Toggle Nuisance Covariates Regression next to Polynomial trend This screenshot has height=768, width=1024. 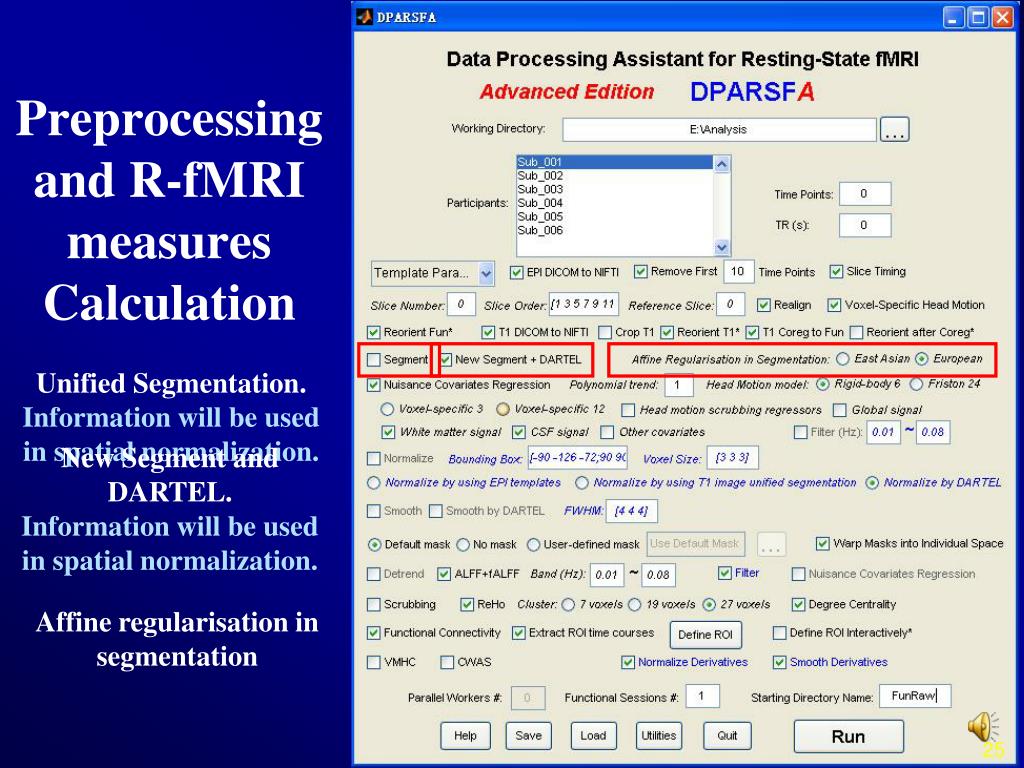click(x=374, y=385)
